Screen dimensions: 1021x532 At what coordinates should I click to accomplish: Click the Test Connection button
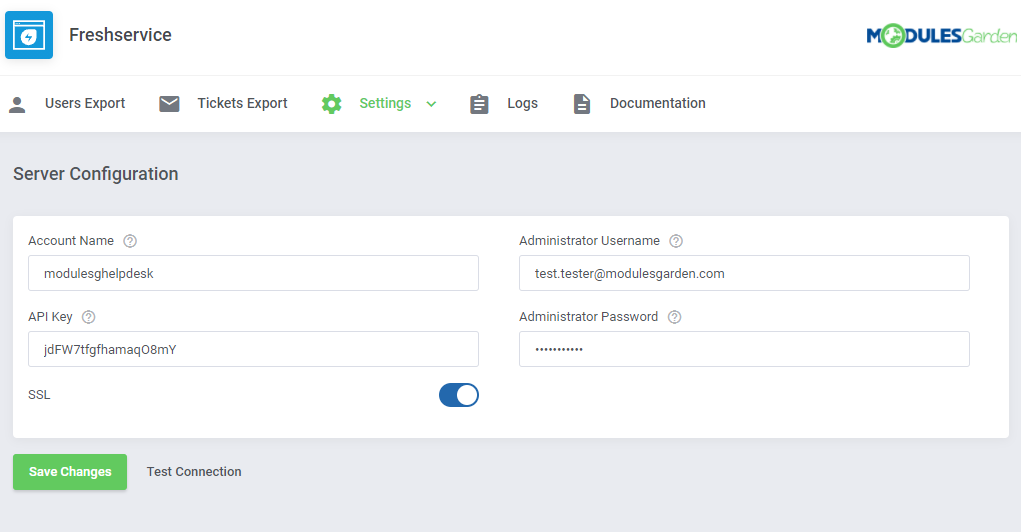coord(193,472)
